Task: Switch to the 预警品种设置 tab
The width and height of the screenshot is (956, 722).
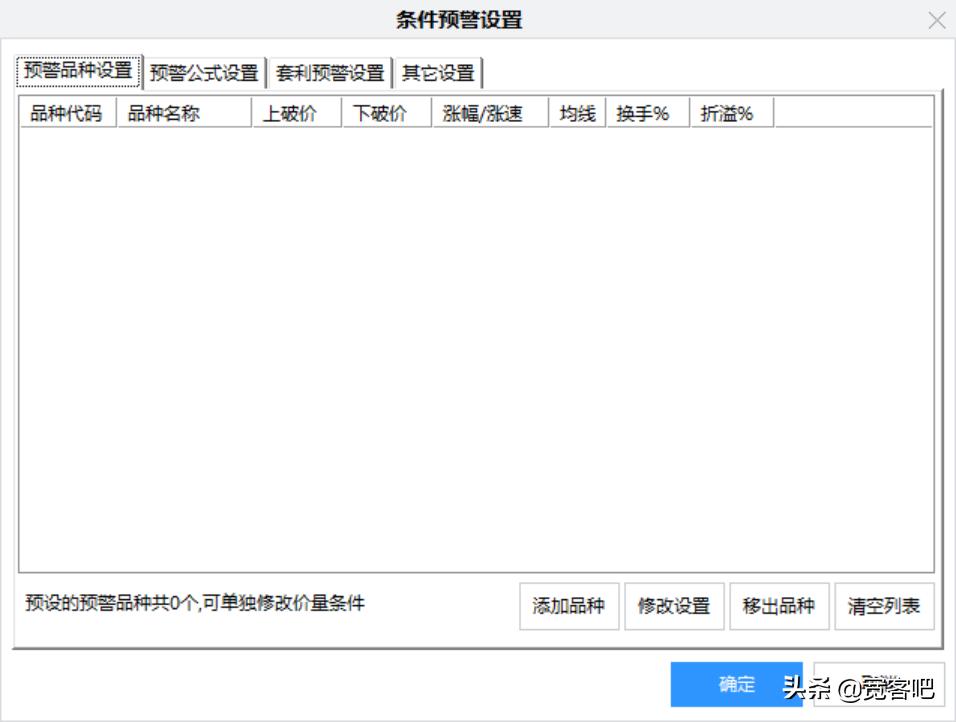Action: [76, 72]
